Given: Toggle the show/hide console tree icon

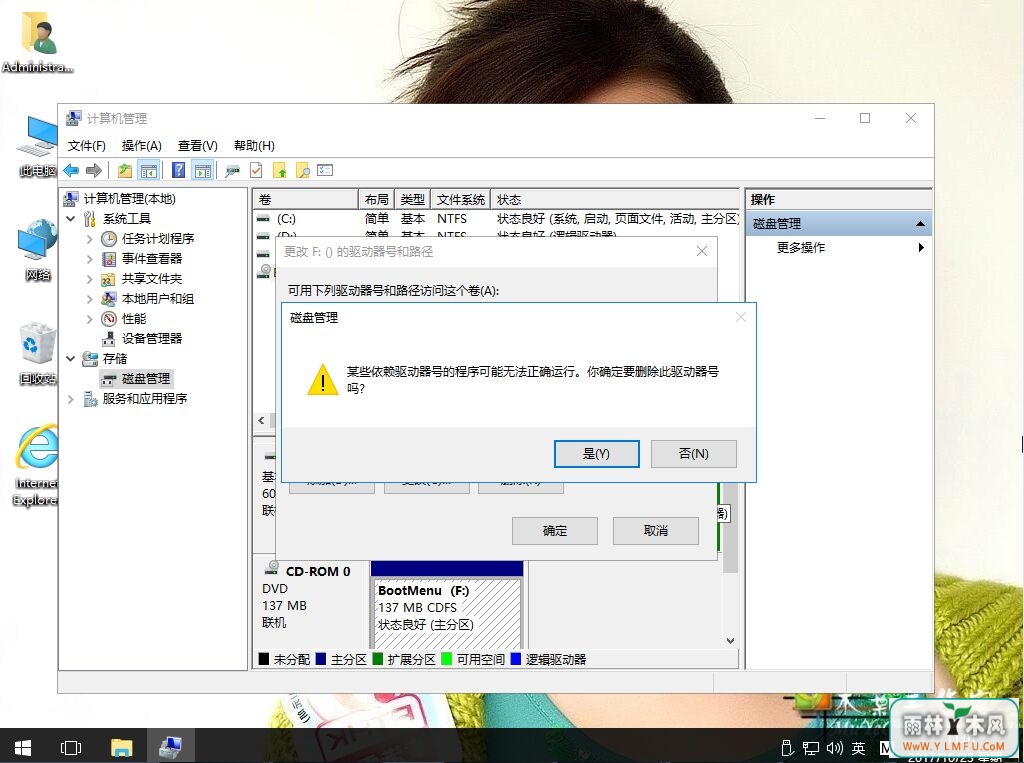Looking at the screenshot, I should [x=149, y=170].
